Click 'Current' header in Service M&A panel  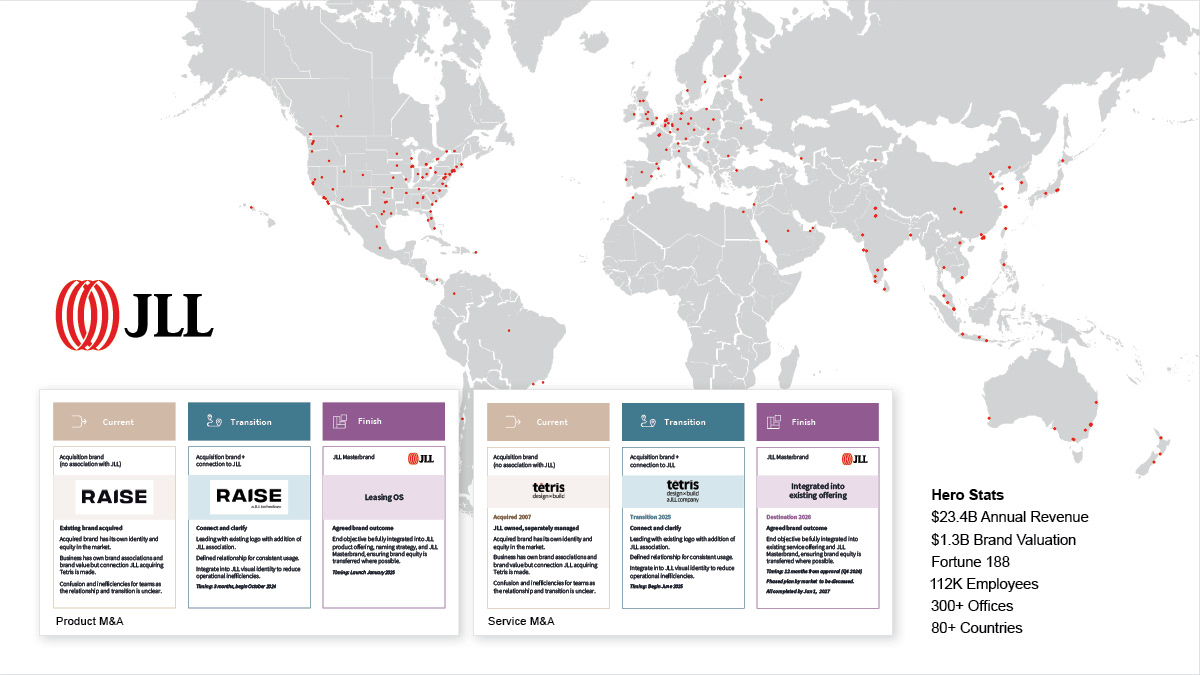click(548, 422)
